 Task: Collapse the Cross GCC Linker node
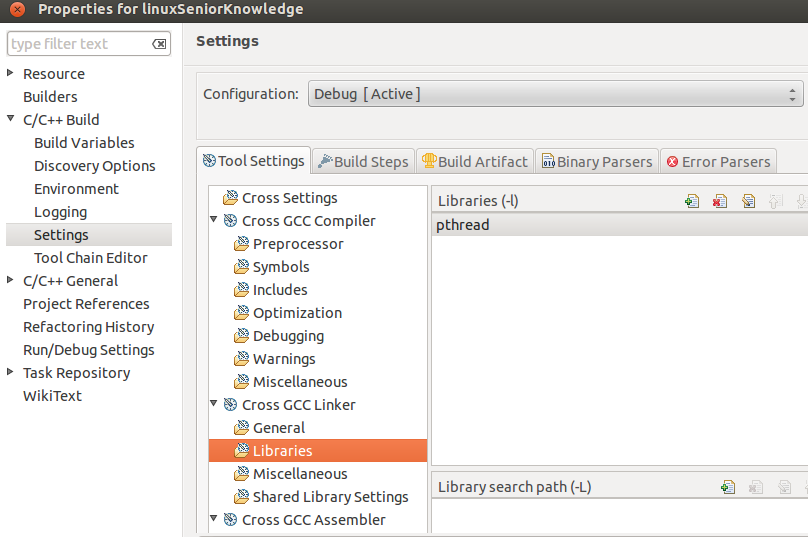pyautogui.click(x=214, y=404)
